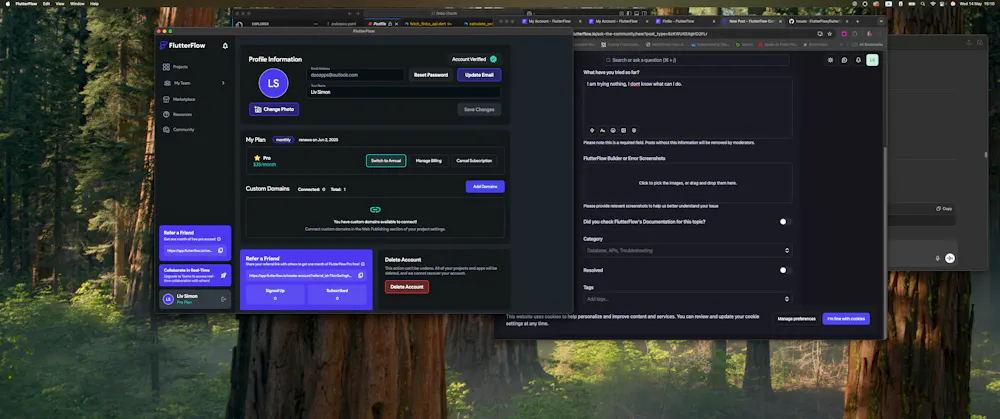Open Resources in sidebar

click(177, 114)
